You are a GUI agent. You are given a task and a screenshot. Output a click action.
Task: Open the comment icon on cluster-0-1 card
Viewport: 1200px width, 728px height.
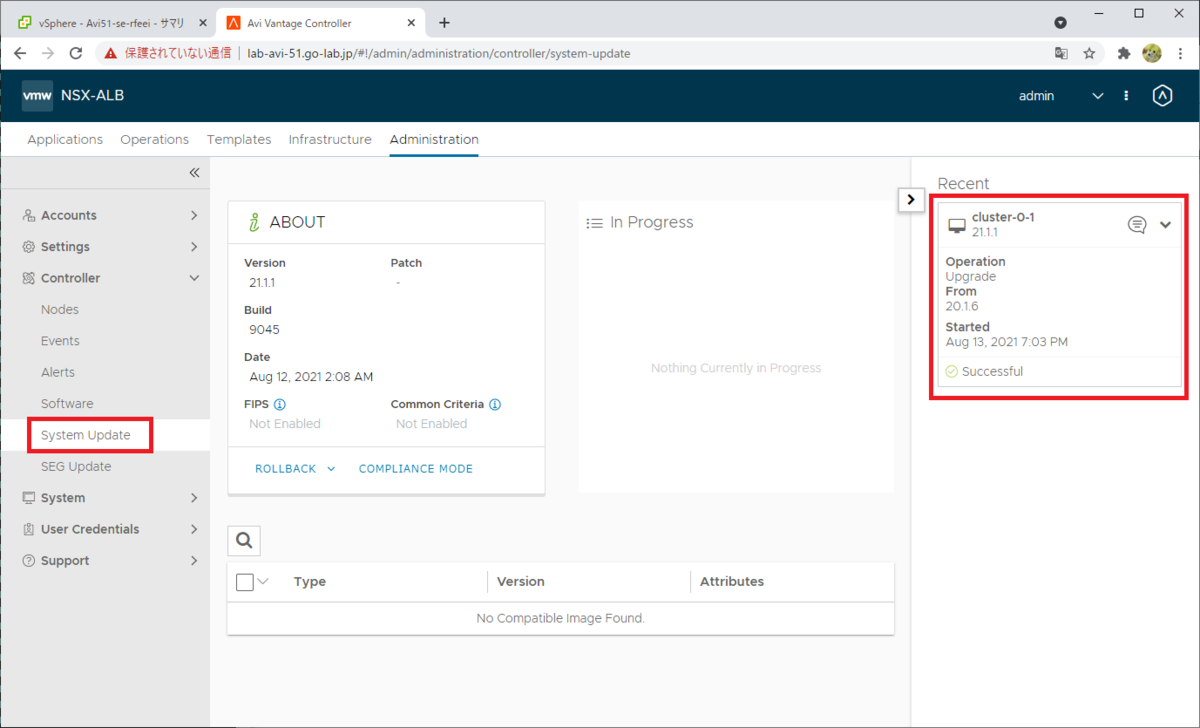point(1137,225)
